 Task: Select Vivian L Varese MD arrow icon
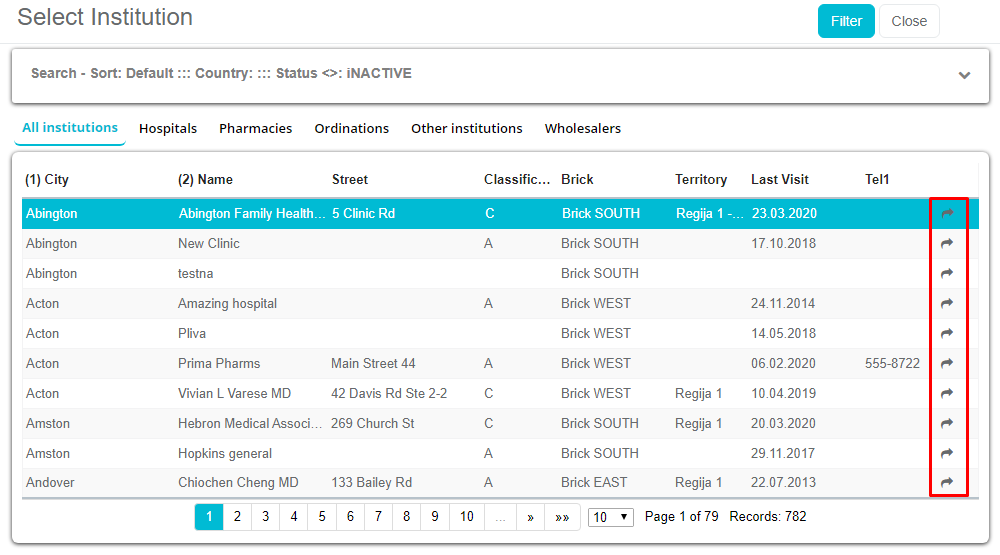pyautogui.click(x=947, y=393)
